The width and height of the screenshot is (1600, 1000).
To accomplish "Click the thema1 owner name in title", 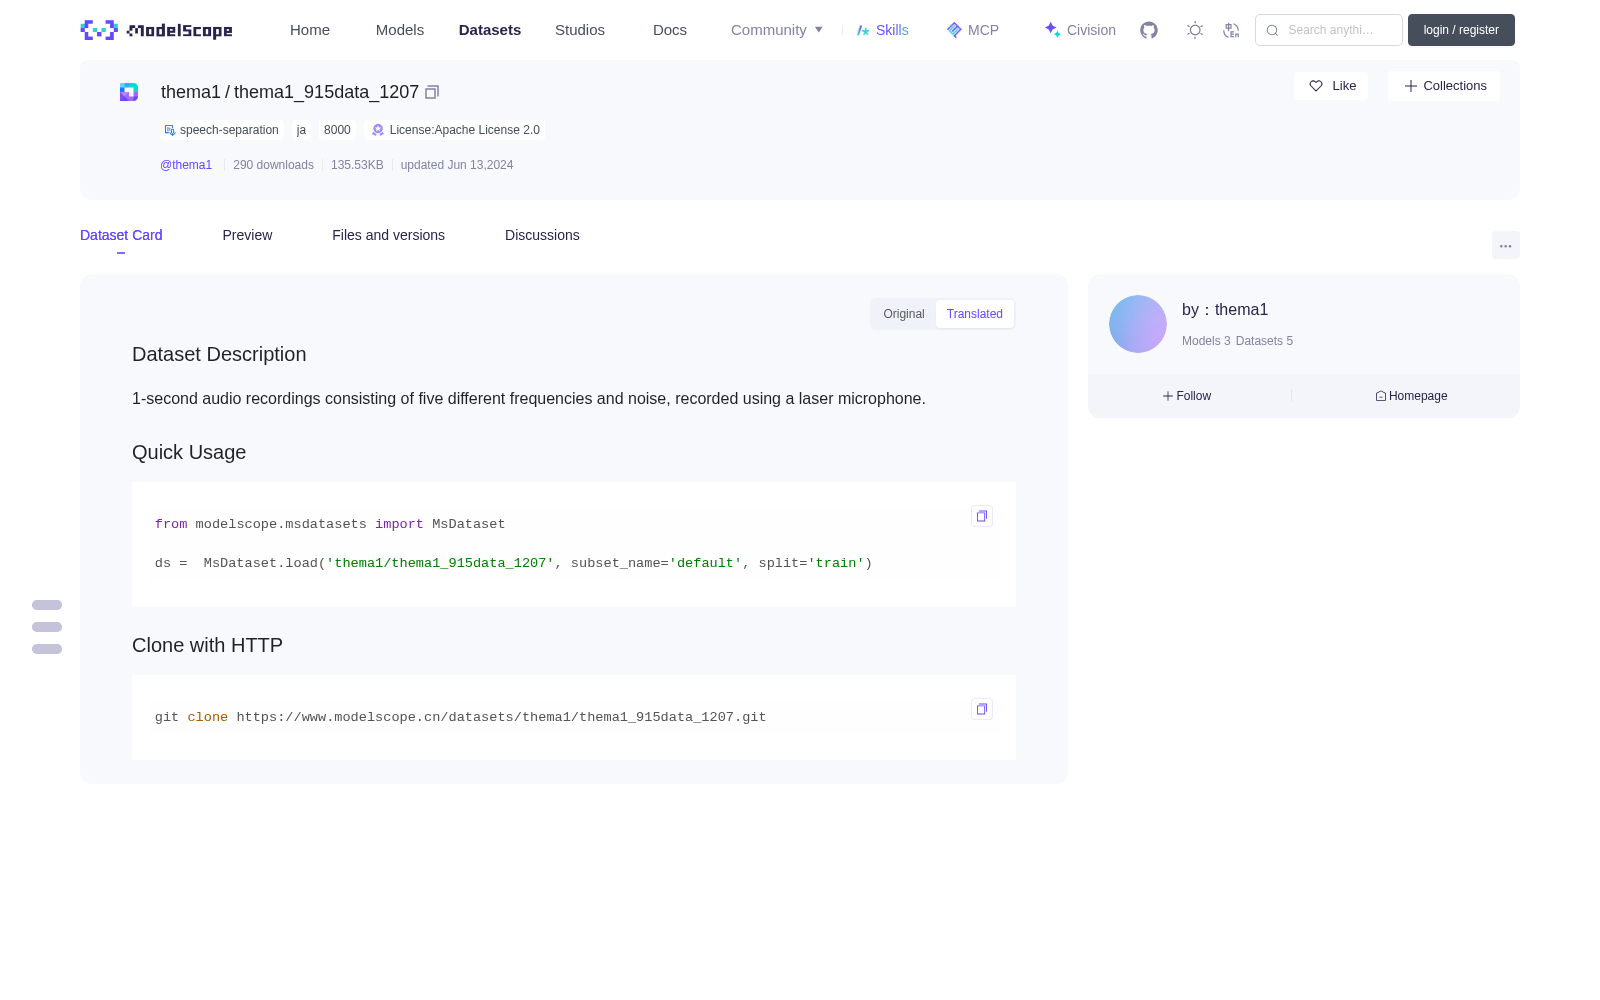I will point(191,92).
